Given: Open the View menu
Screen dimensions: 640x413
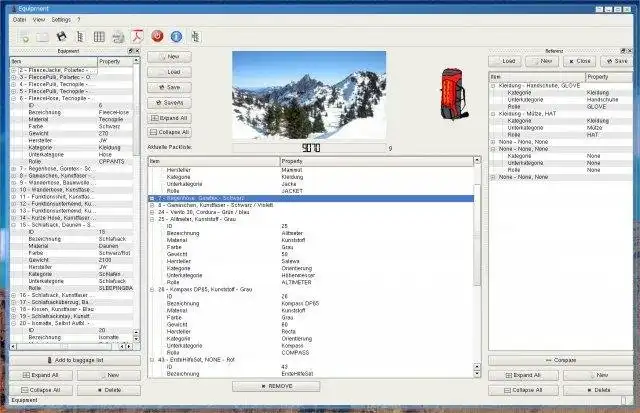Looking at the screenshot, I should pos(39,20).
